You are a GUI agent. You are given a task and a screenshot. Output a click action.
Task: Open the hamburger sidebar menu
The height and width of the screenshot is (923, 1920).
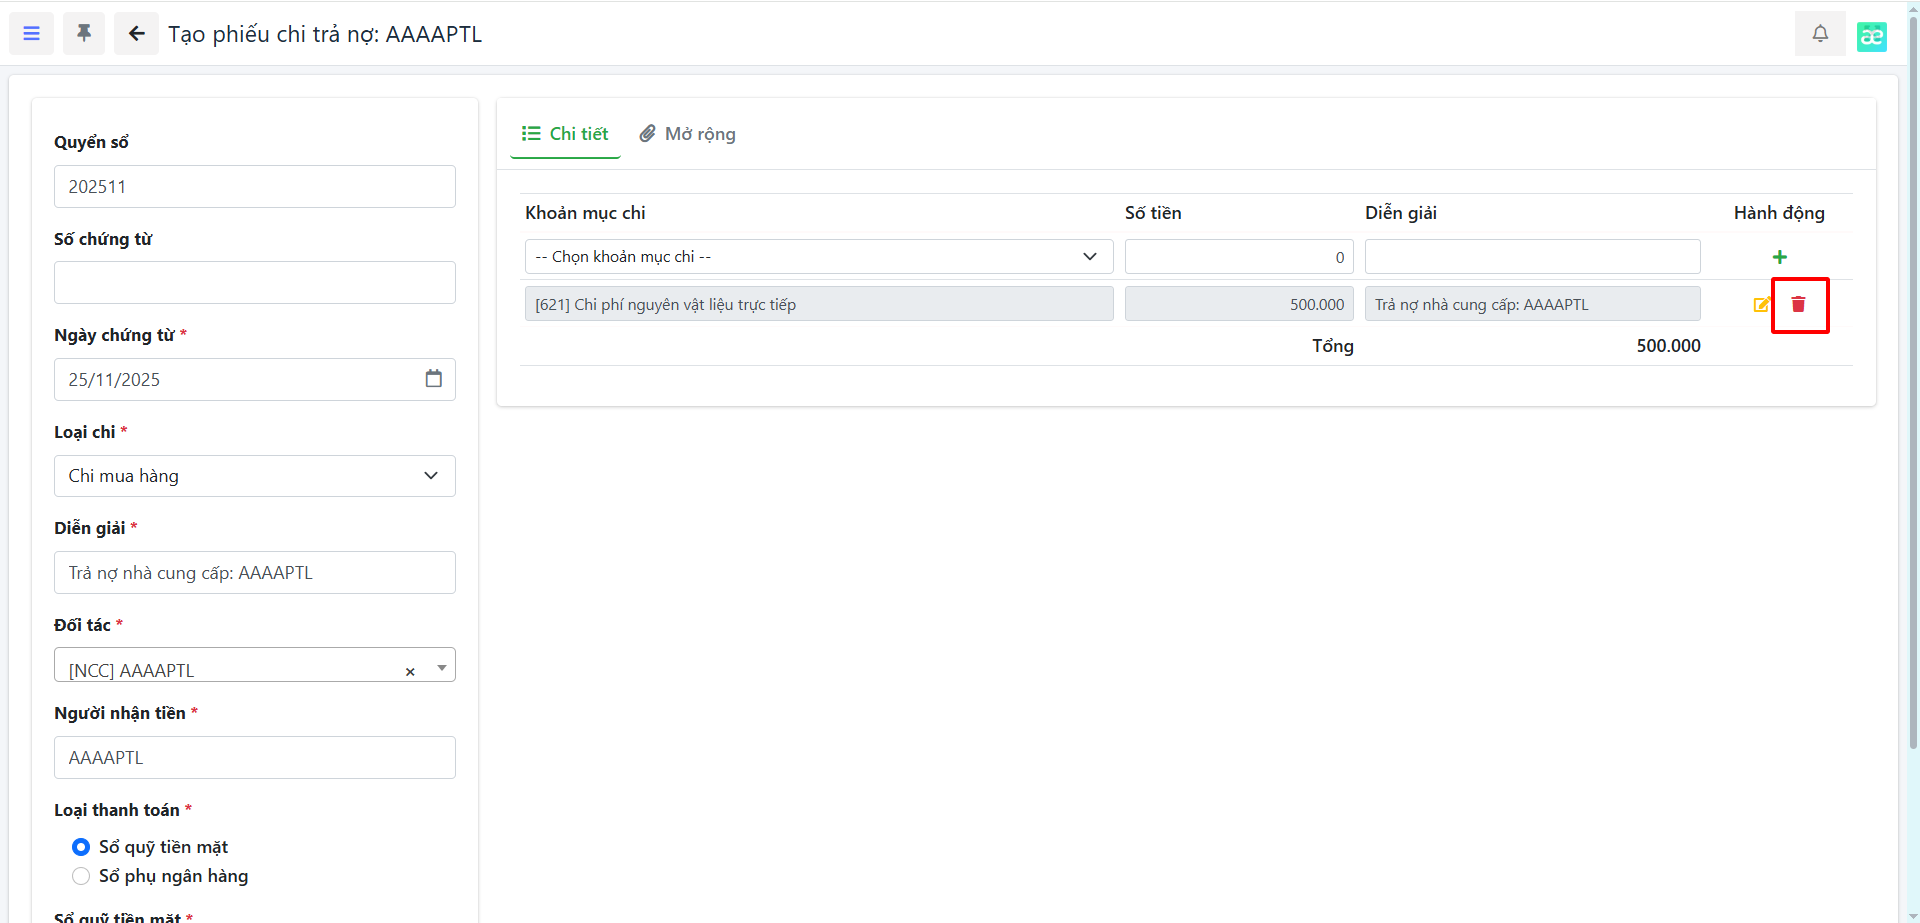(31, 34)
